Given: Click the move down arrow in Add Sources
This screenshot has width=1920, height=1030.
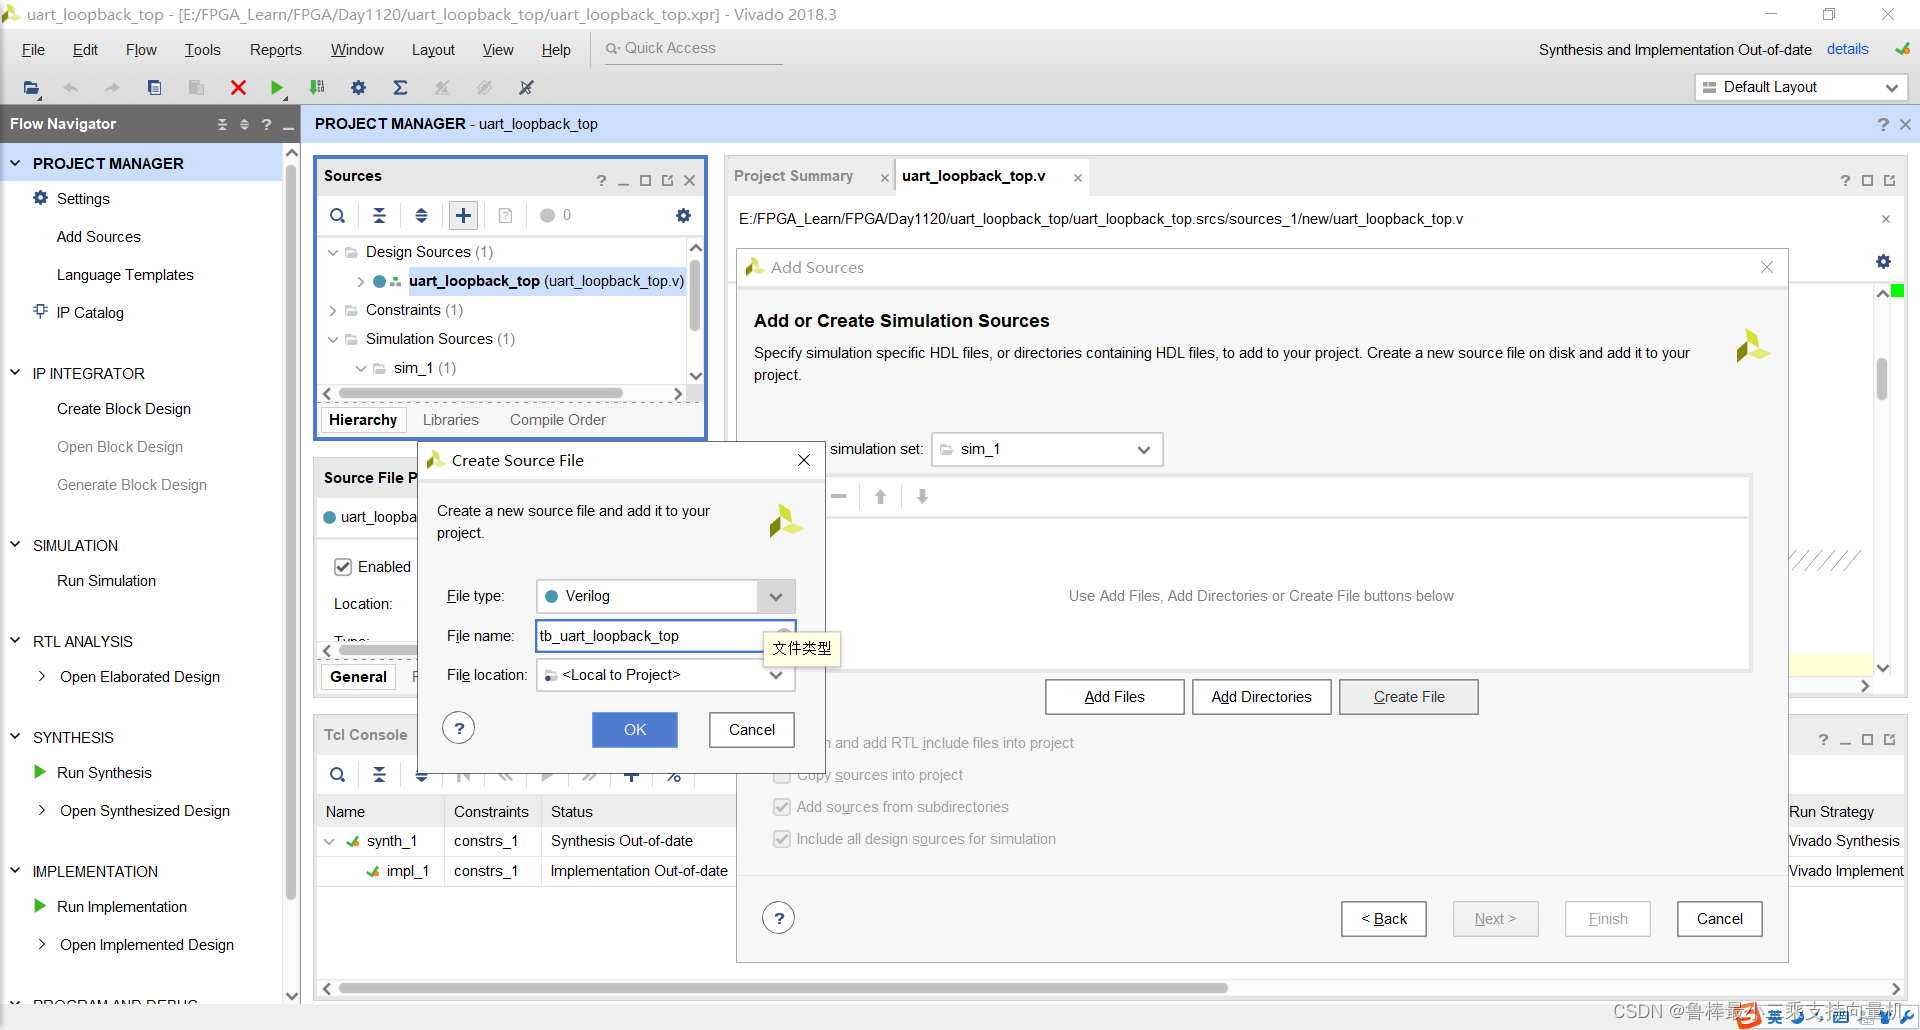Looking at the screenshot, I should pos(922,497).
